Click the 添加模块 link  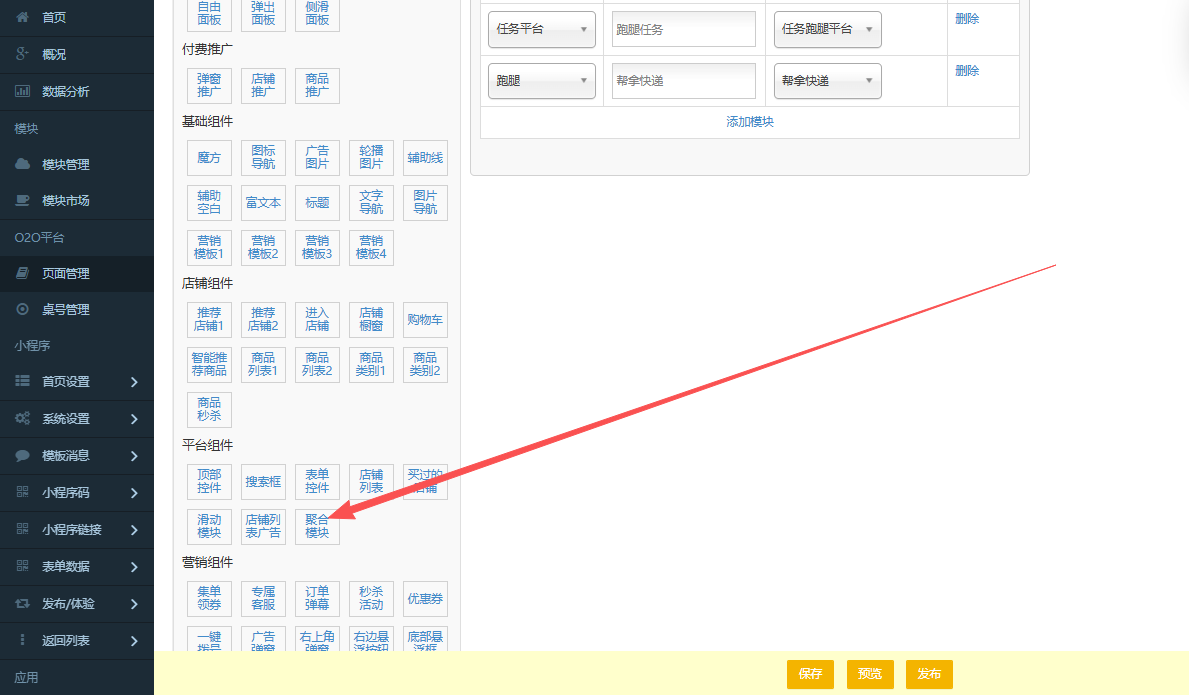point(750,122)
